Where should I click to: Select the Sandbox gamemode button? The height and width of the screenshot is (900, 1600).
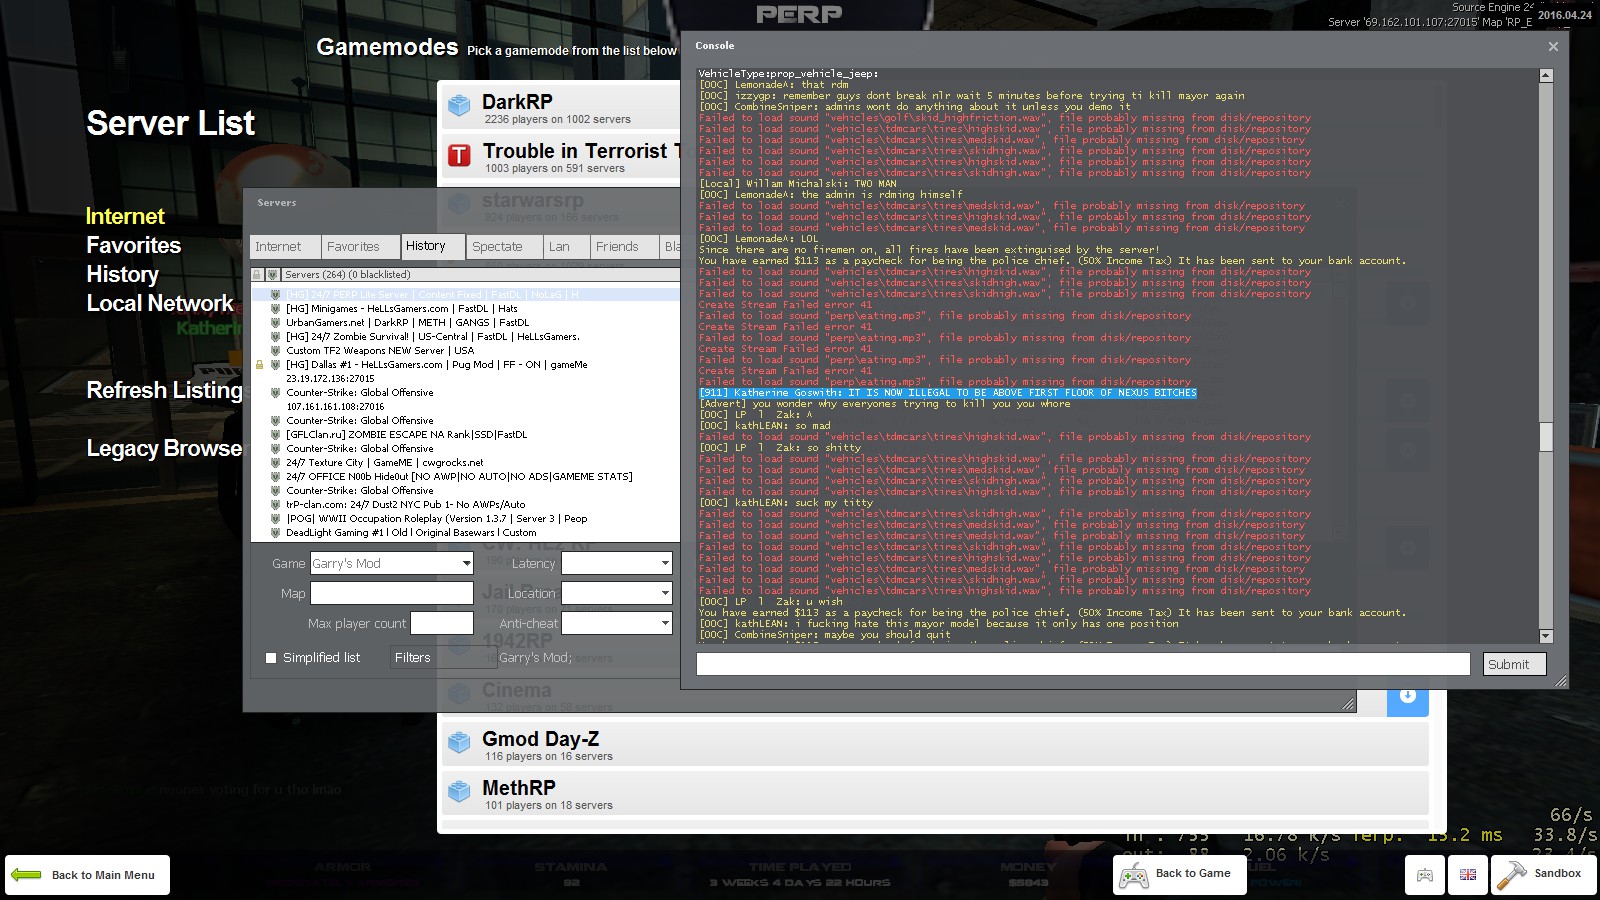click(1542, 875)
